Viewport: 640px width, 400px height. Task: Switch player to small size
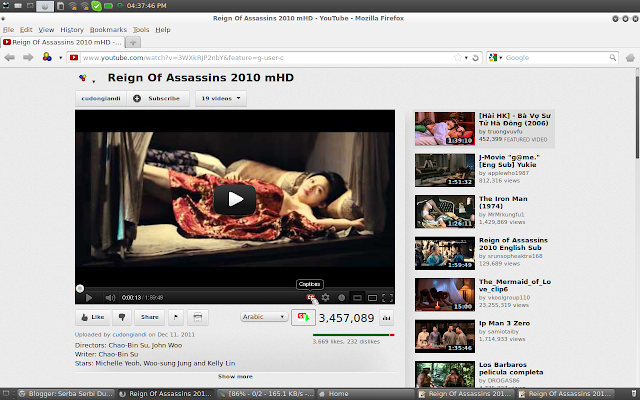357,298
